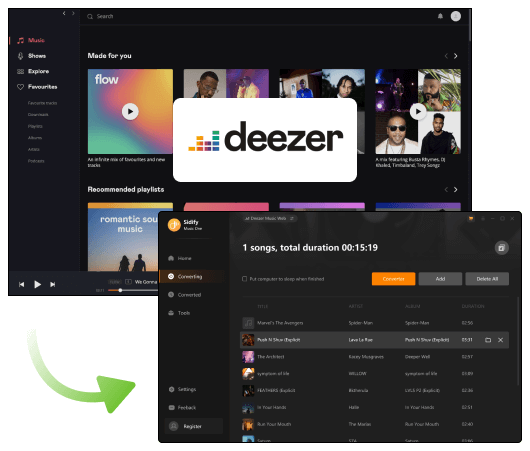This screenshot has width=530, height=451.
Task: Click the Register button in Sidify
Action: click(x=194, y=426)
